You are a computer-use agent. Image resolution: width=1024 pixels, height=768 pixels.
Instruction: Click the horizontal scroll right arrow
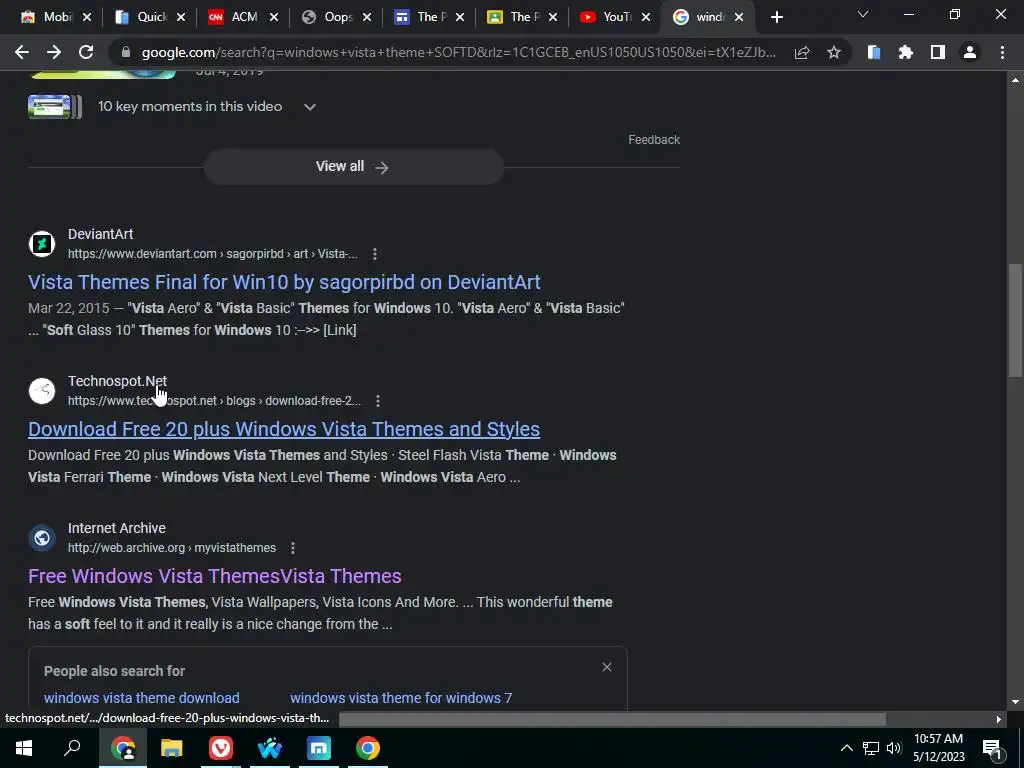(x=999, y=719)
